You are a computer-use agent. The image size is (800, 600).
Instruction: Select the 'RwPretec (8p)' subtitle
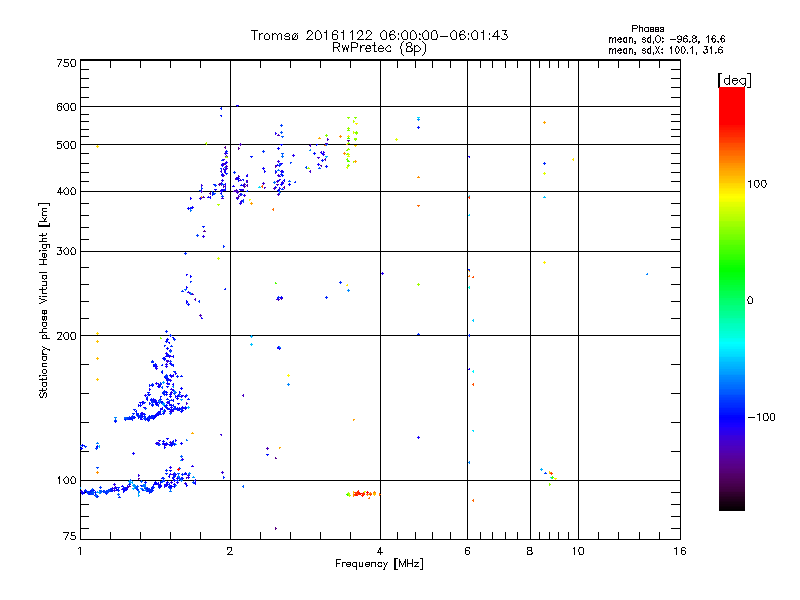click(x=379, y=48)
